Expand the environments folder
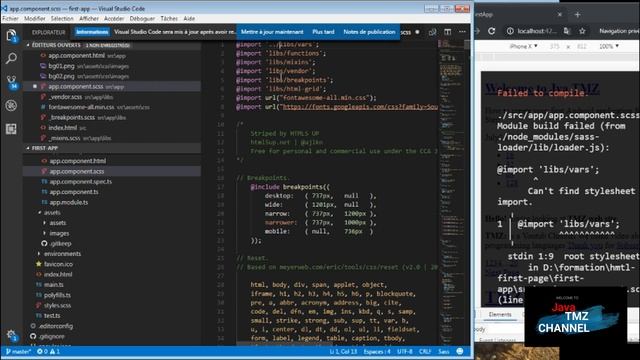Image resolution: width=640 pixels, height=360 pixels. tap(62, 254)
